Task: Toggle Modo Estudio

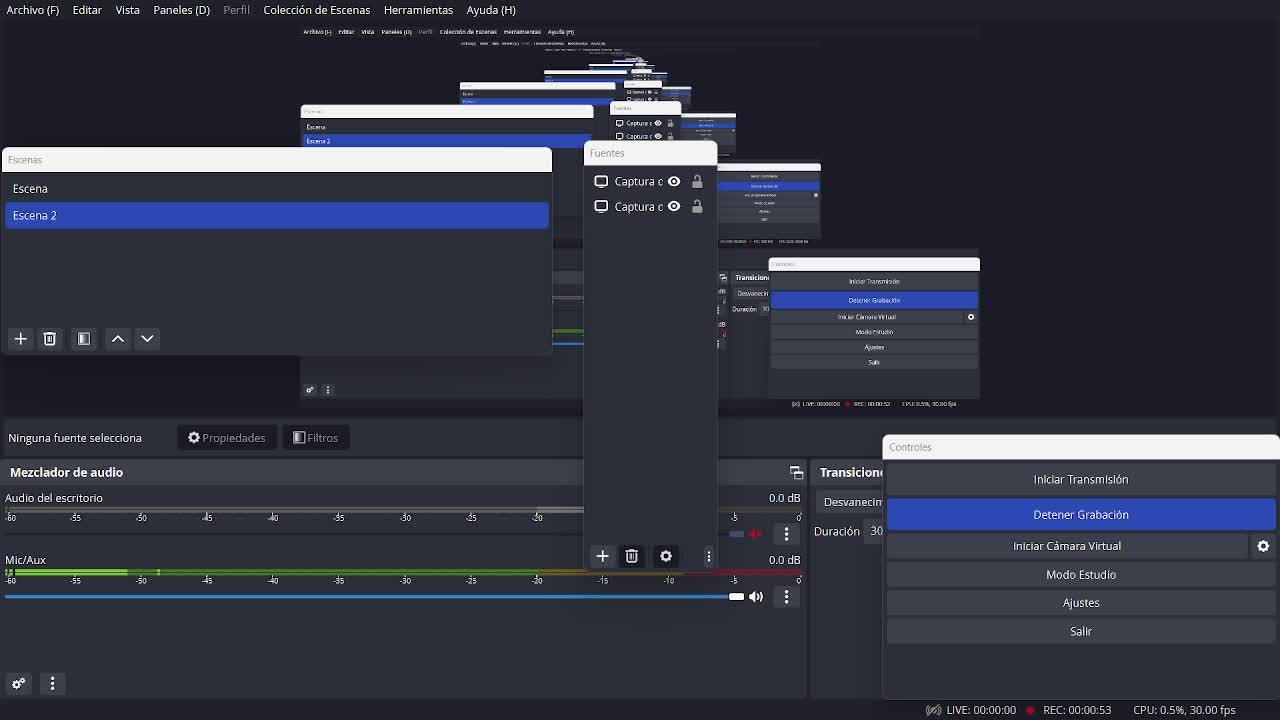Action: point(1081,575)
